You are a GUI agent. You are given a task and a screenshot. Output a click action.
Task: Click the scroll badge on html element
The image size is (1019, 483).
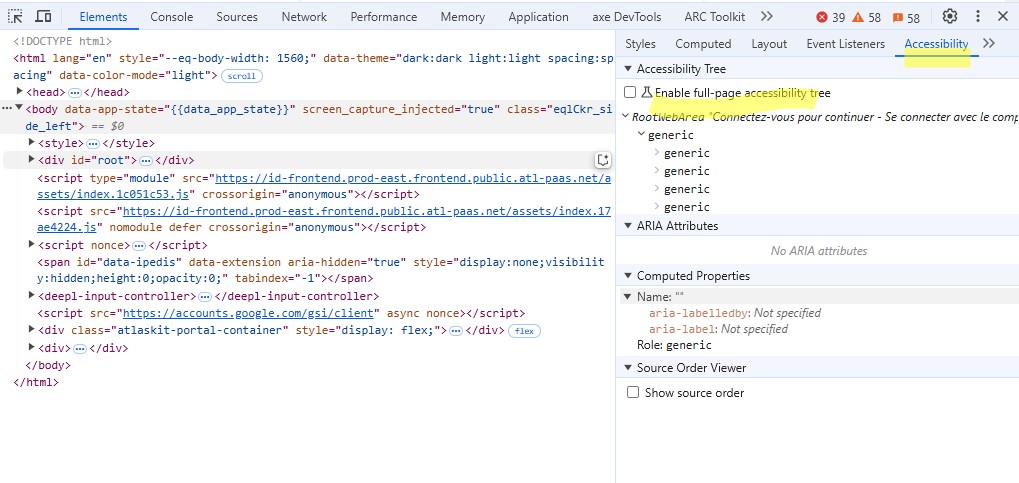coord(241,76)
